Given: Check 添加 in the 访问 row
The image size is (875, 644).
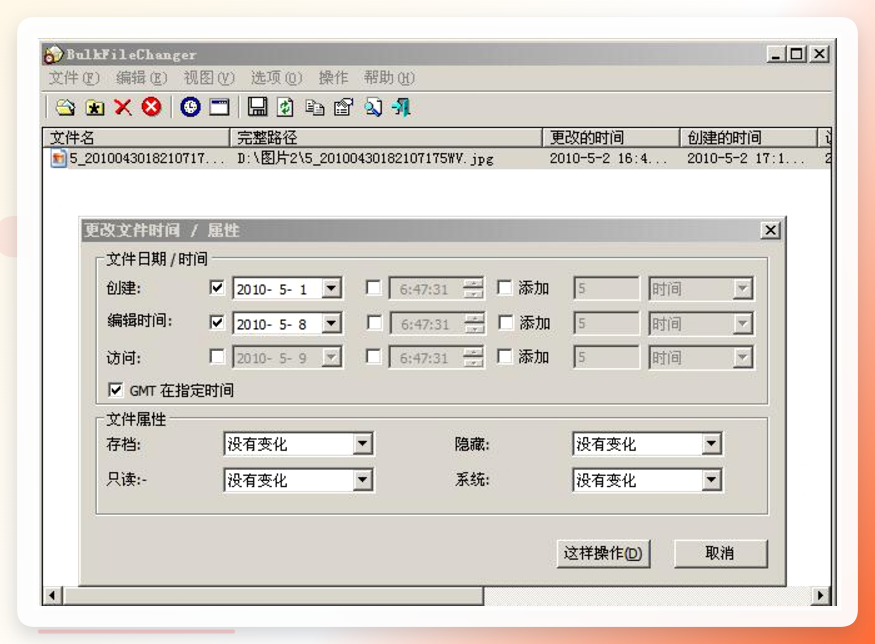Looking at the screenshot, I should [x=504, y=356].
